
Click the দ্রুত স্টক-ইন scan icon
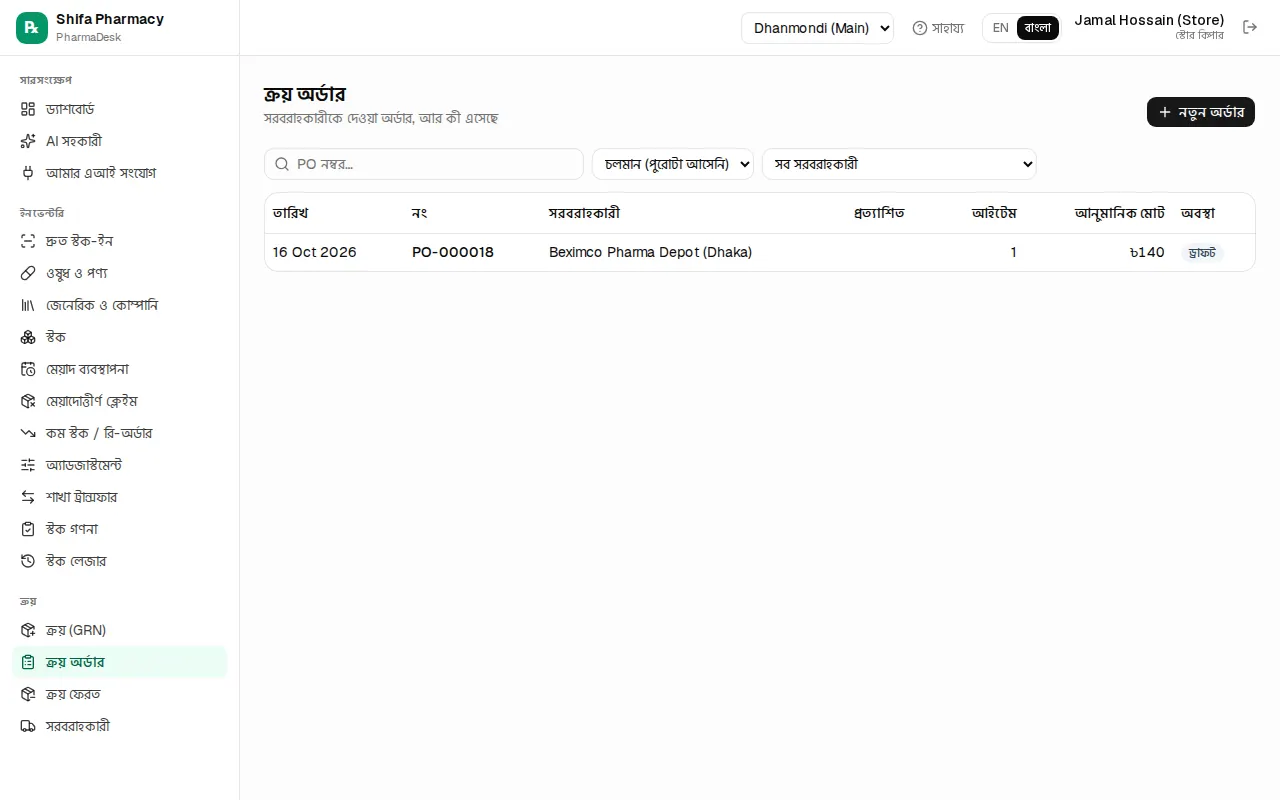tap(28, 241)
